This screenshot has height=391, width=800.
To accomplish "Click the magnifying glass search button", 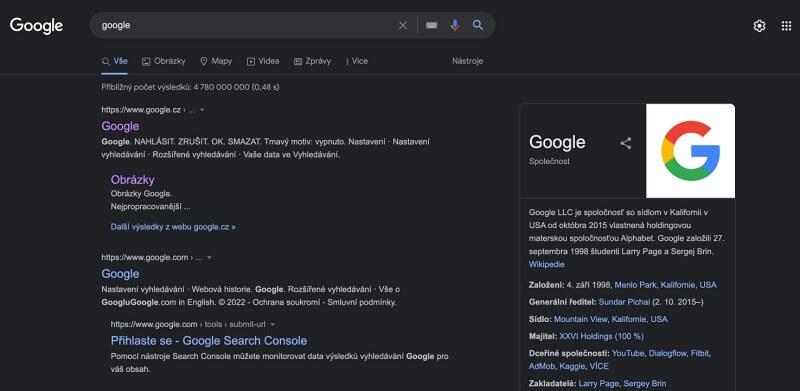I will [x=478, y=25].
